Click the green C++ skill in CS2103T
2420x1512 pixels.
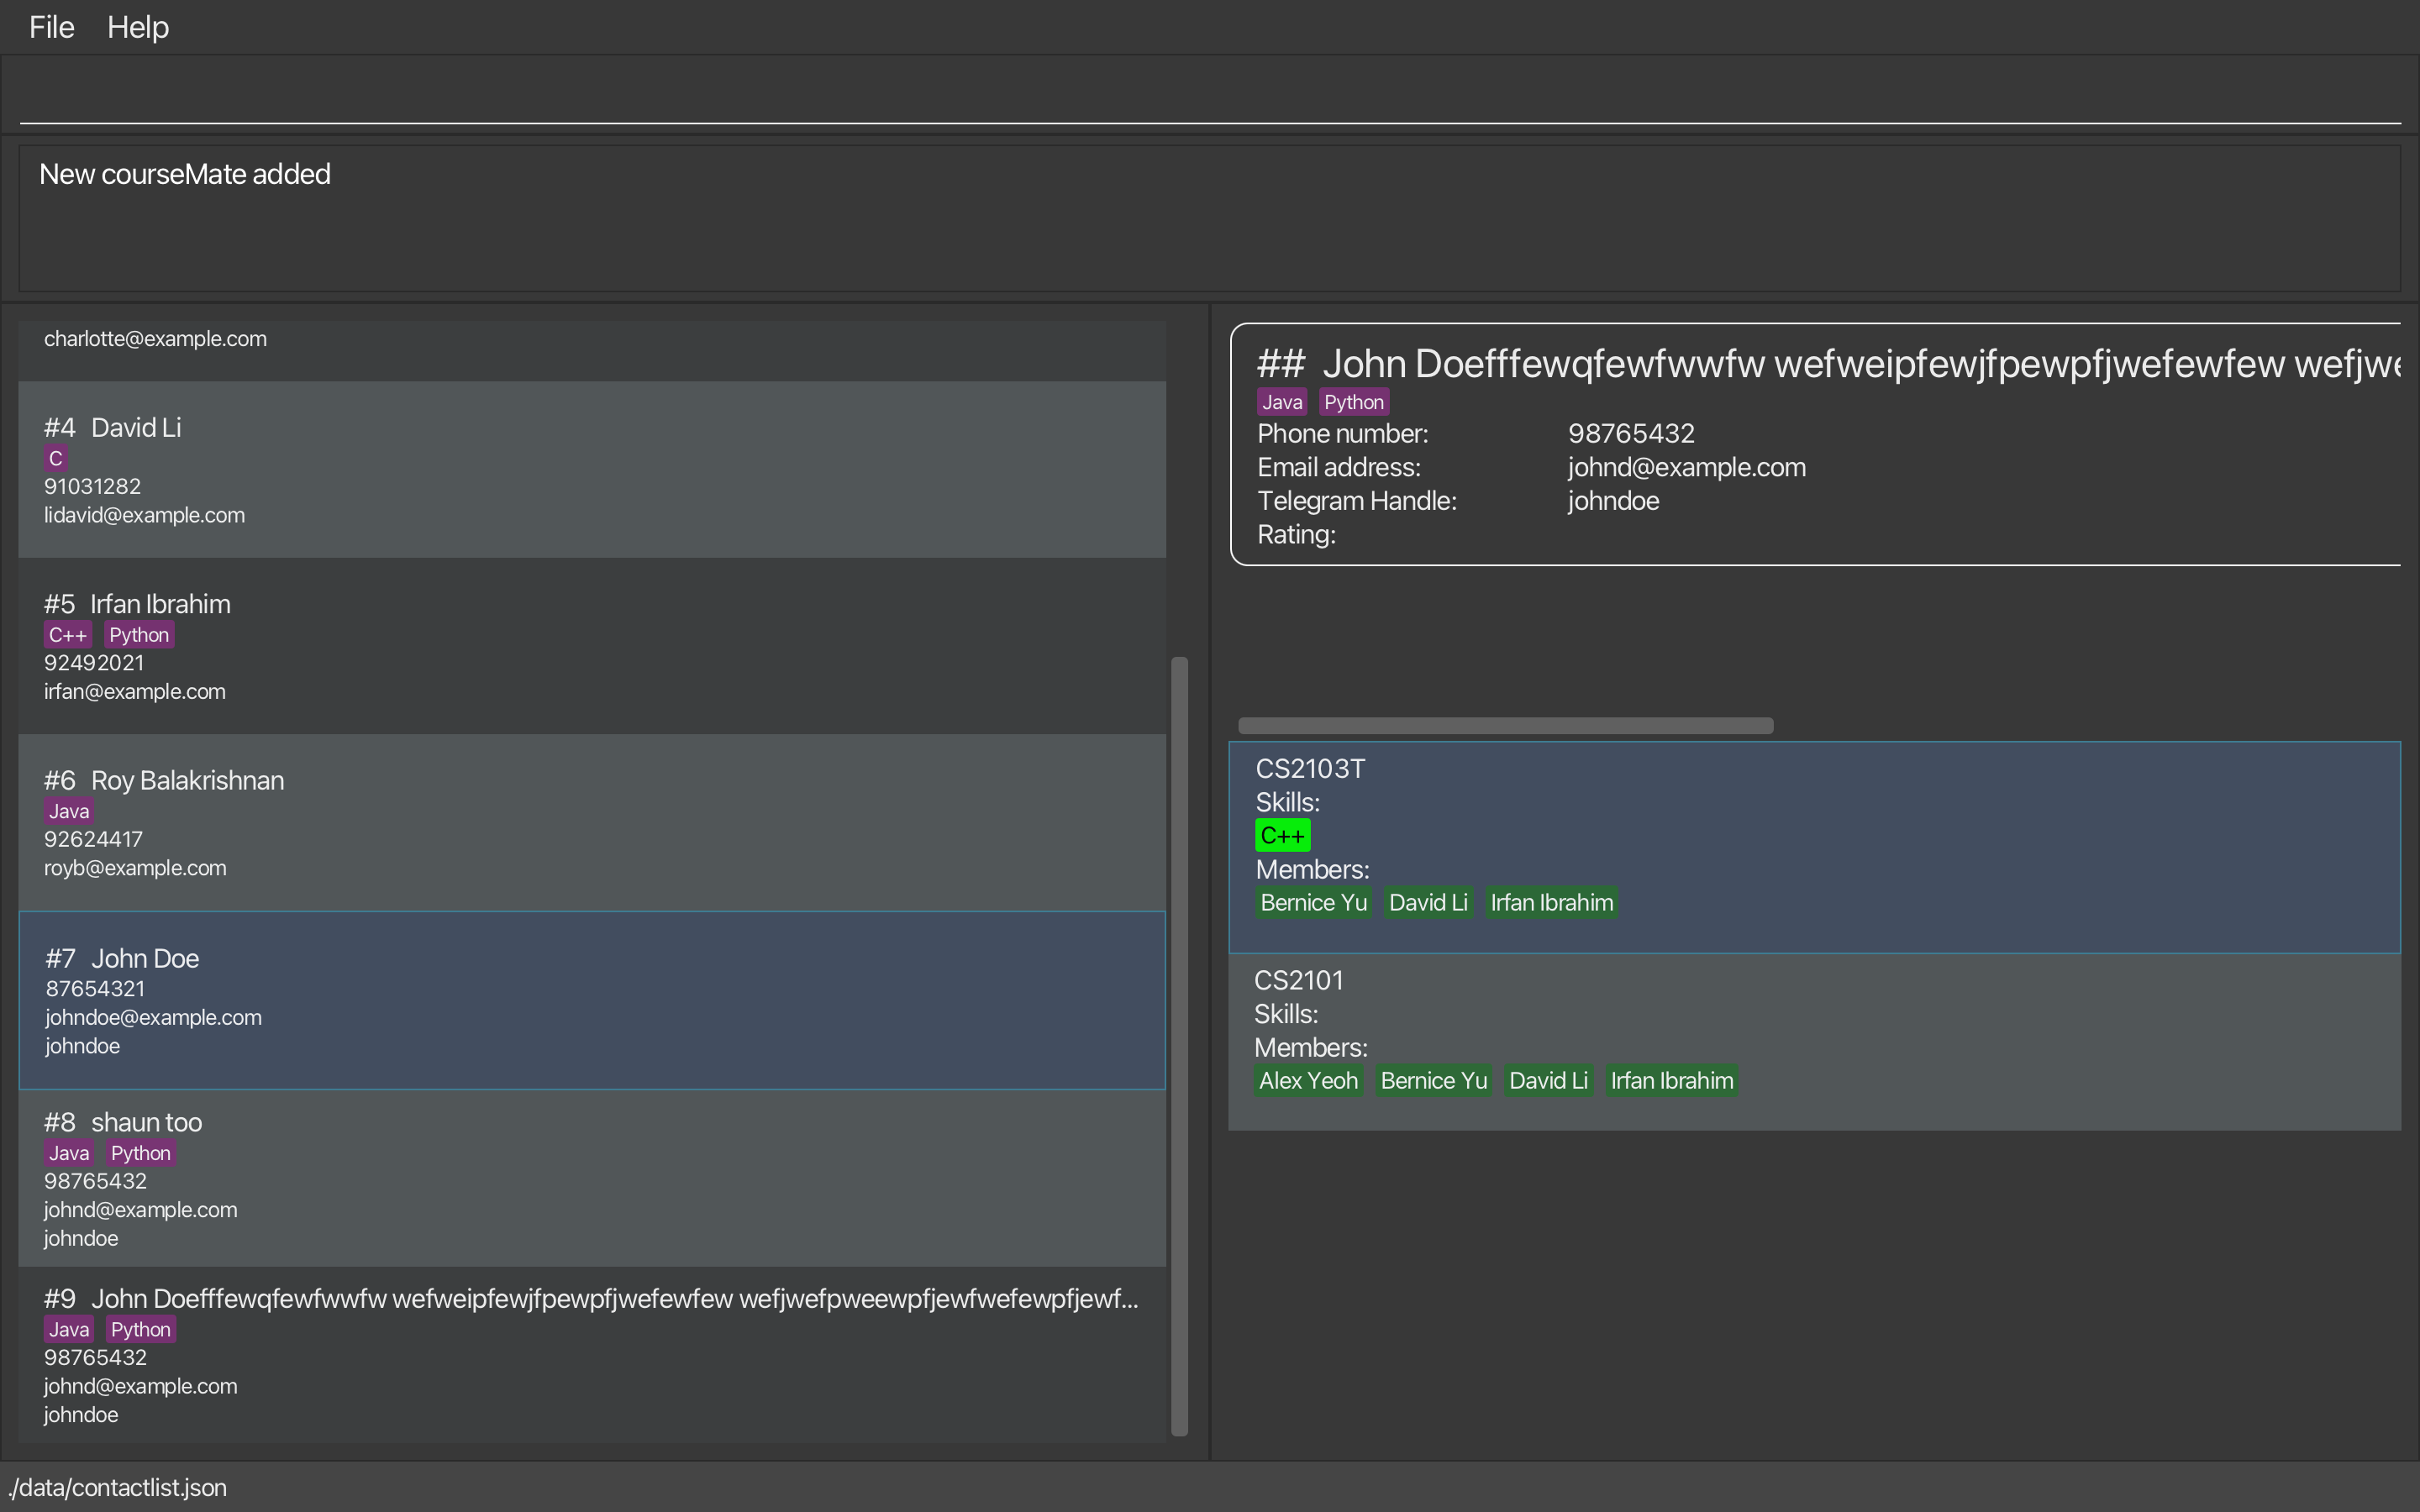coord(1282,835)
